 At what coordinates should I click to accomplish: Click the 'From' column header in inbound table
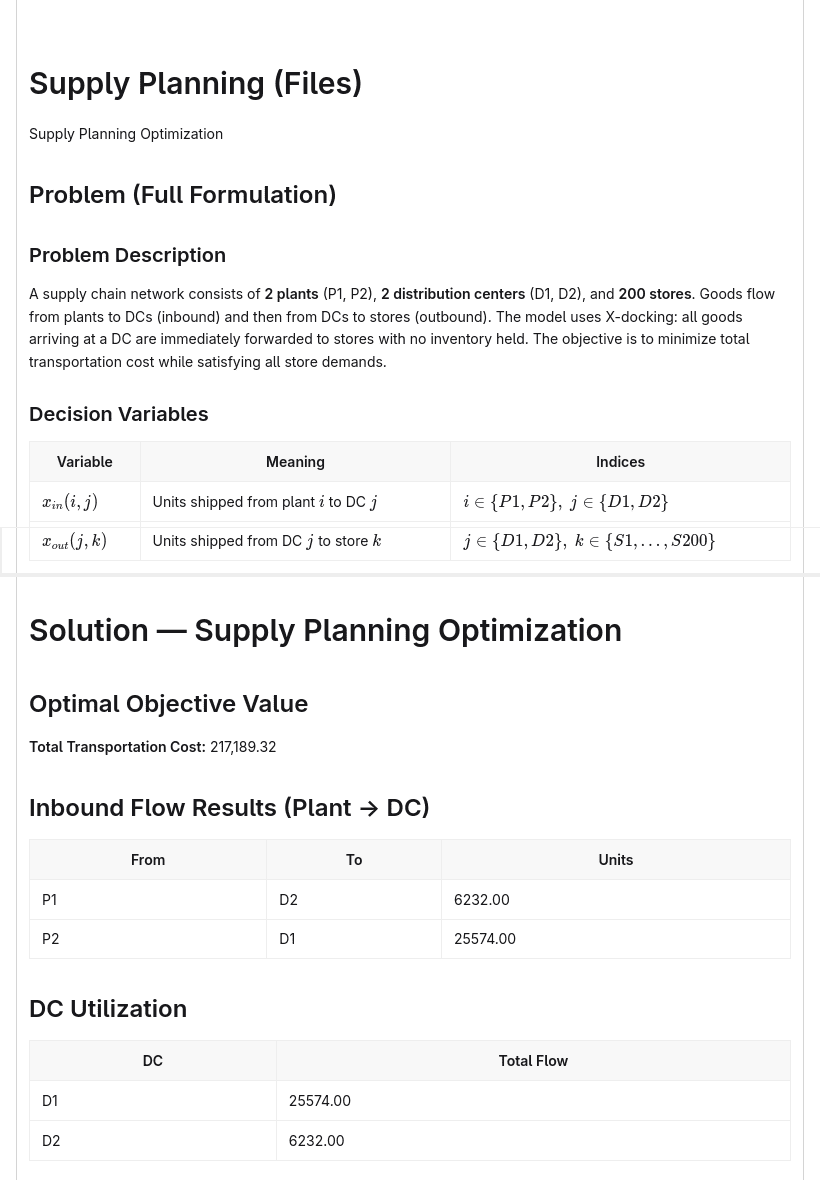click(x=148, y=860)
